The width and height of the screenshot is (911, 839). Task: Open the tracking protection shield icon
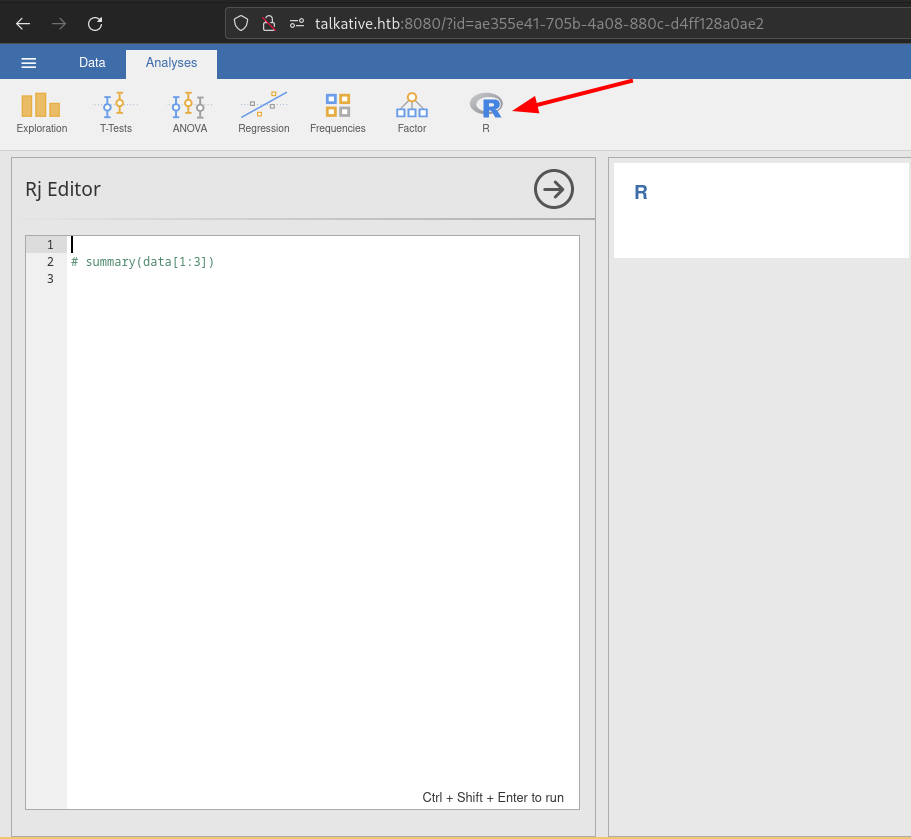tap(241, 23)
